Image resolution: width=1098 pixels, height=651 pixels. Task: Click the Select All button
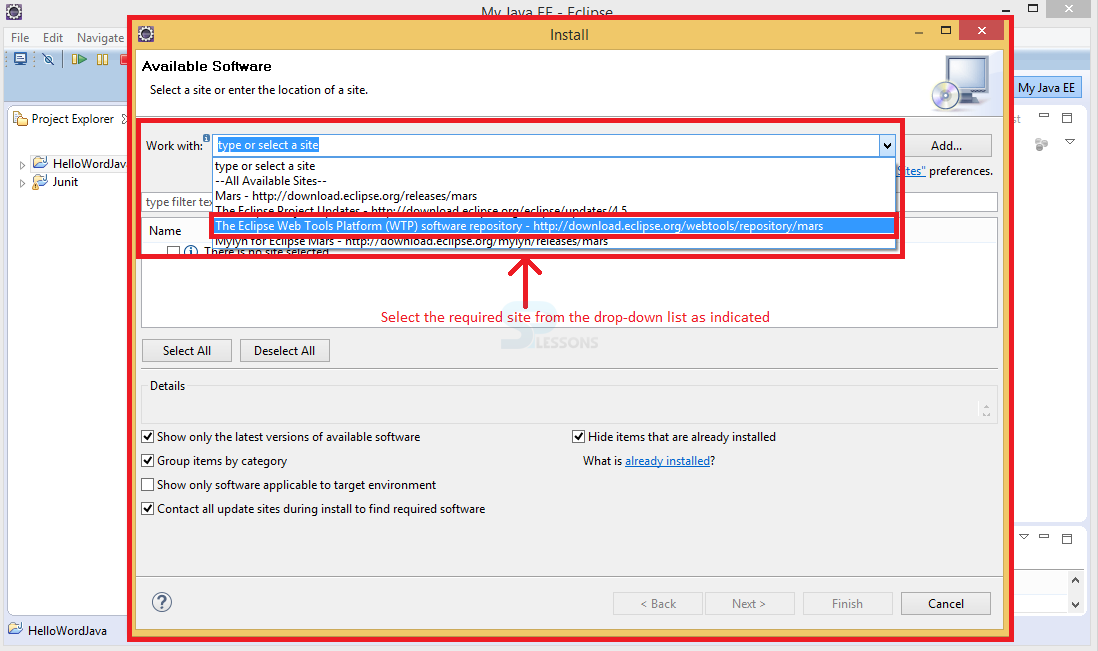point(186,351)
